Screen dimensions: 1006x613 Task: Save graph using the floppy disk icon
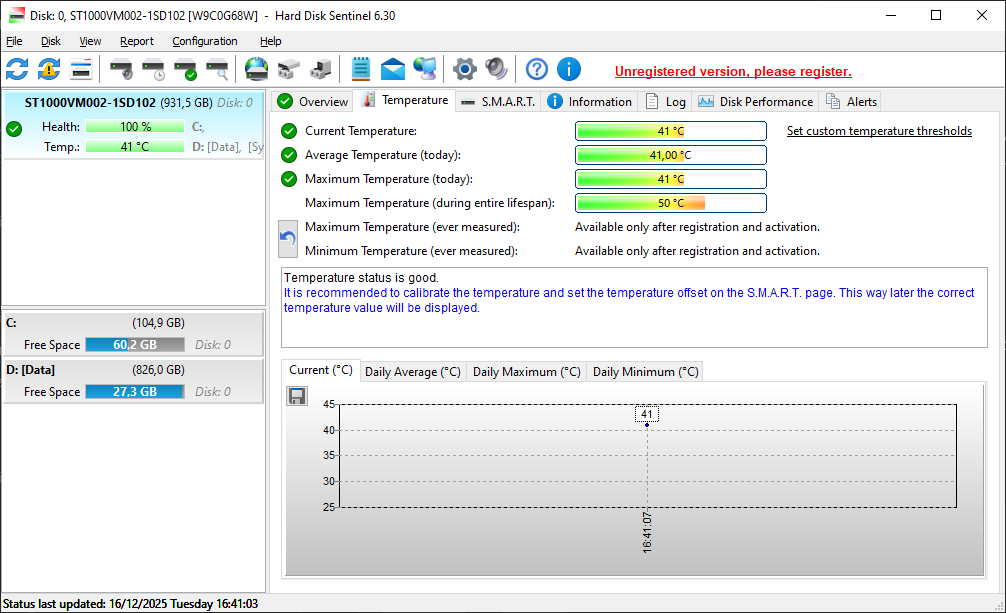297,396
